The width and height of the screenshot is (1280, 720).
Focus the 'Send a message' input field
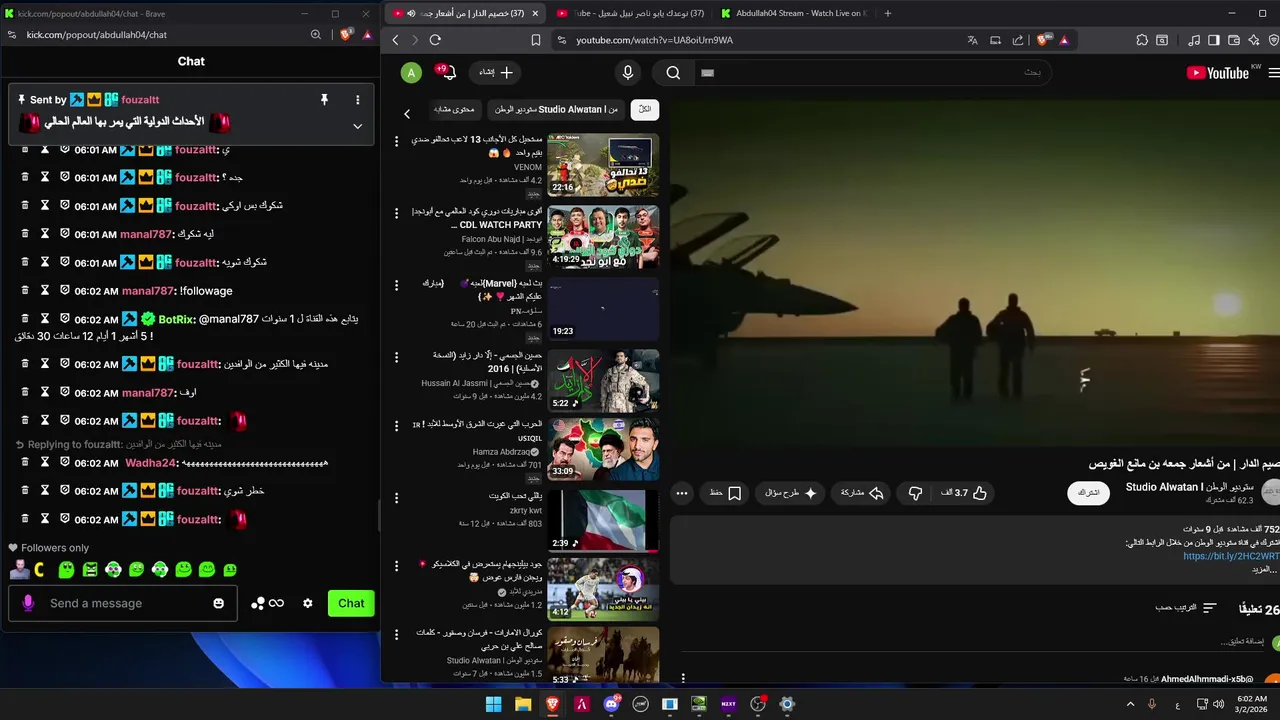125,603
